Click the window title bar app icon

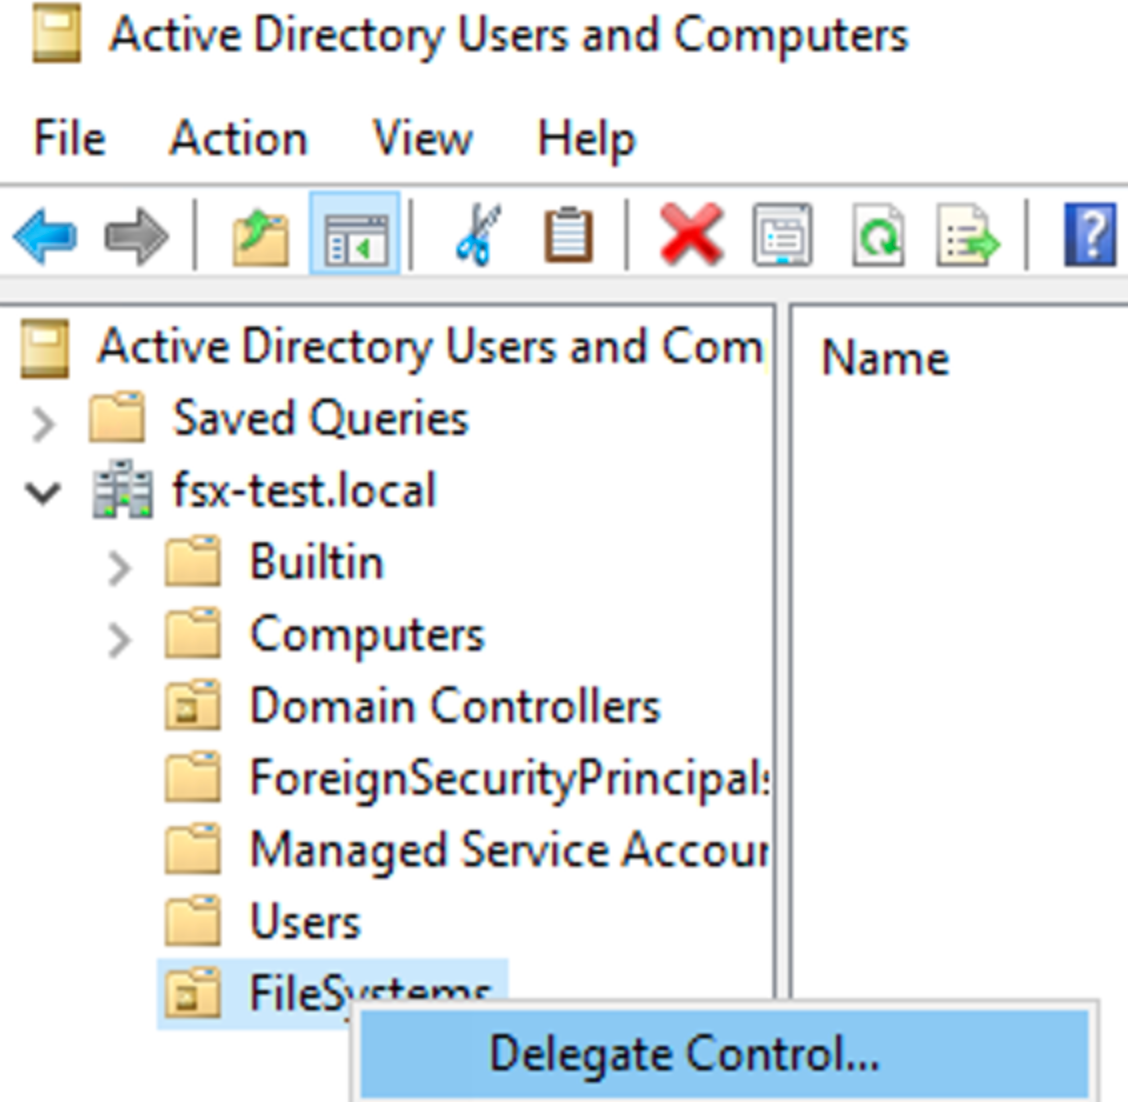(56, 33)
